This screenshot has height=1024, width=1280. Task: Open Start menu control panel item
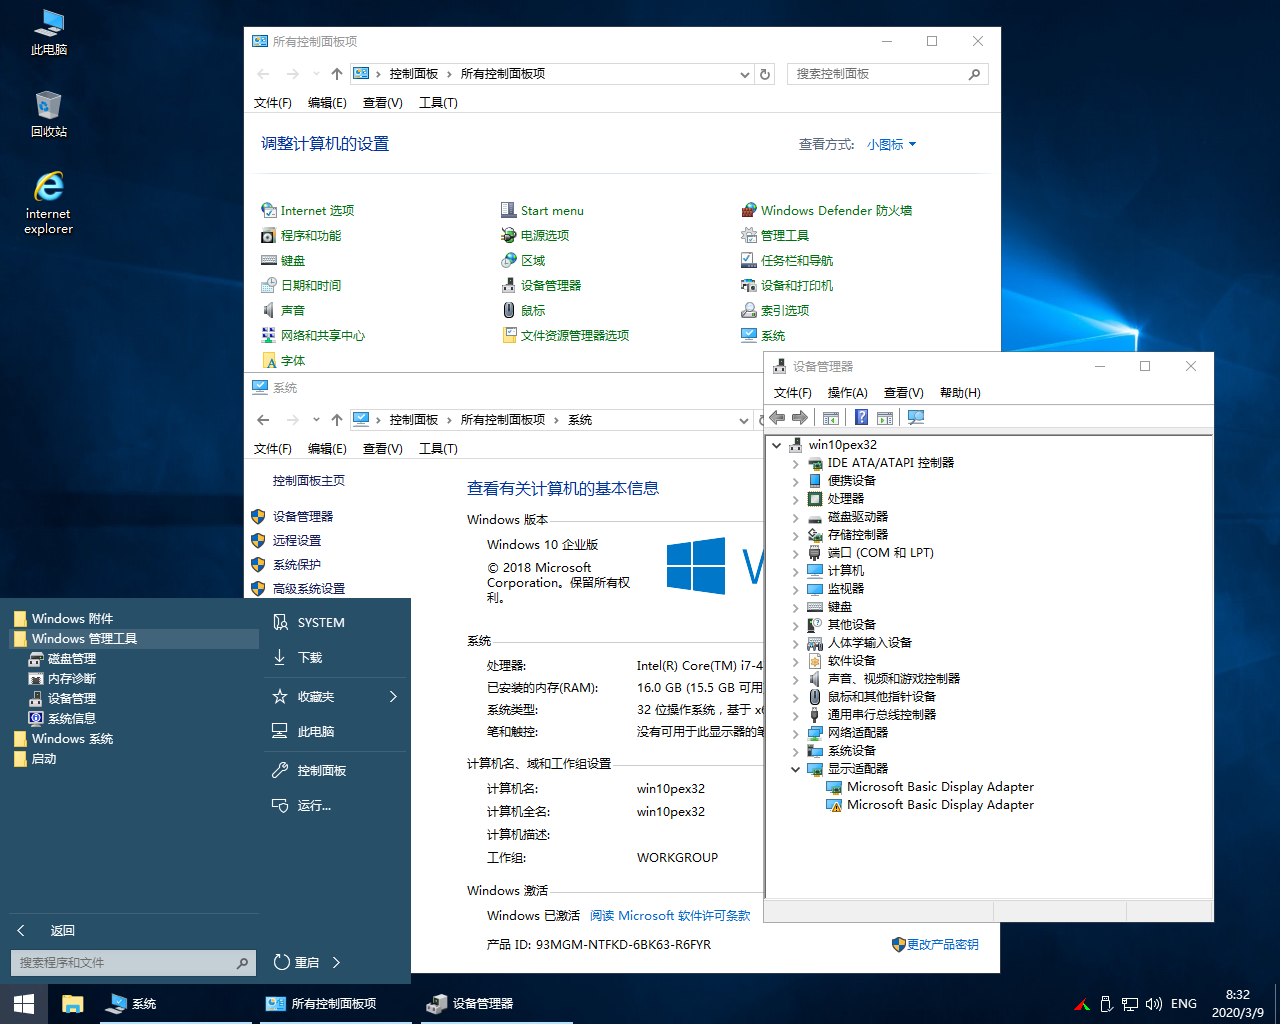pos(542,210)
